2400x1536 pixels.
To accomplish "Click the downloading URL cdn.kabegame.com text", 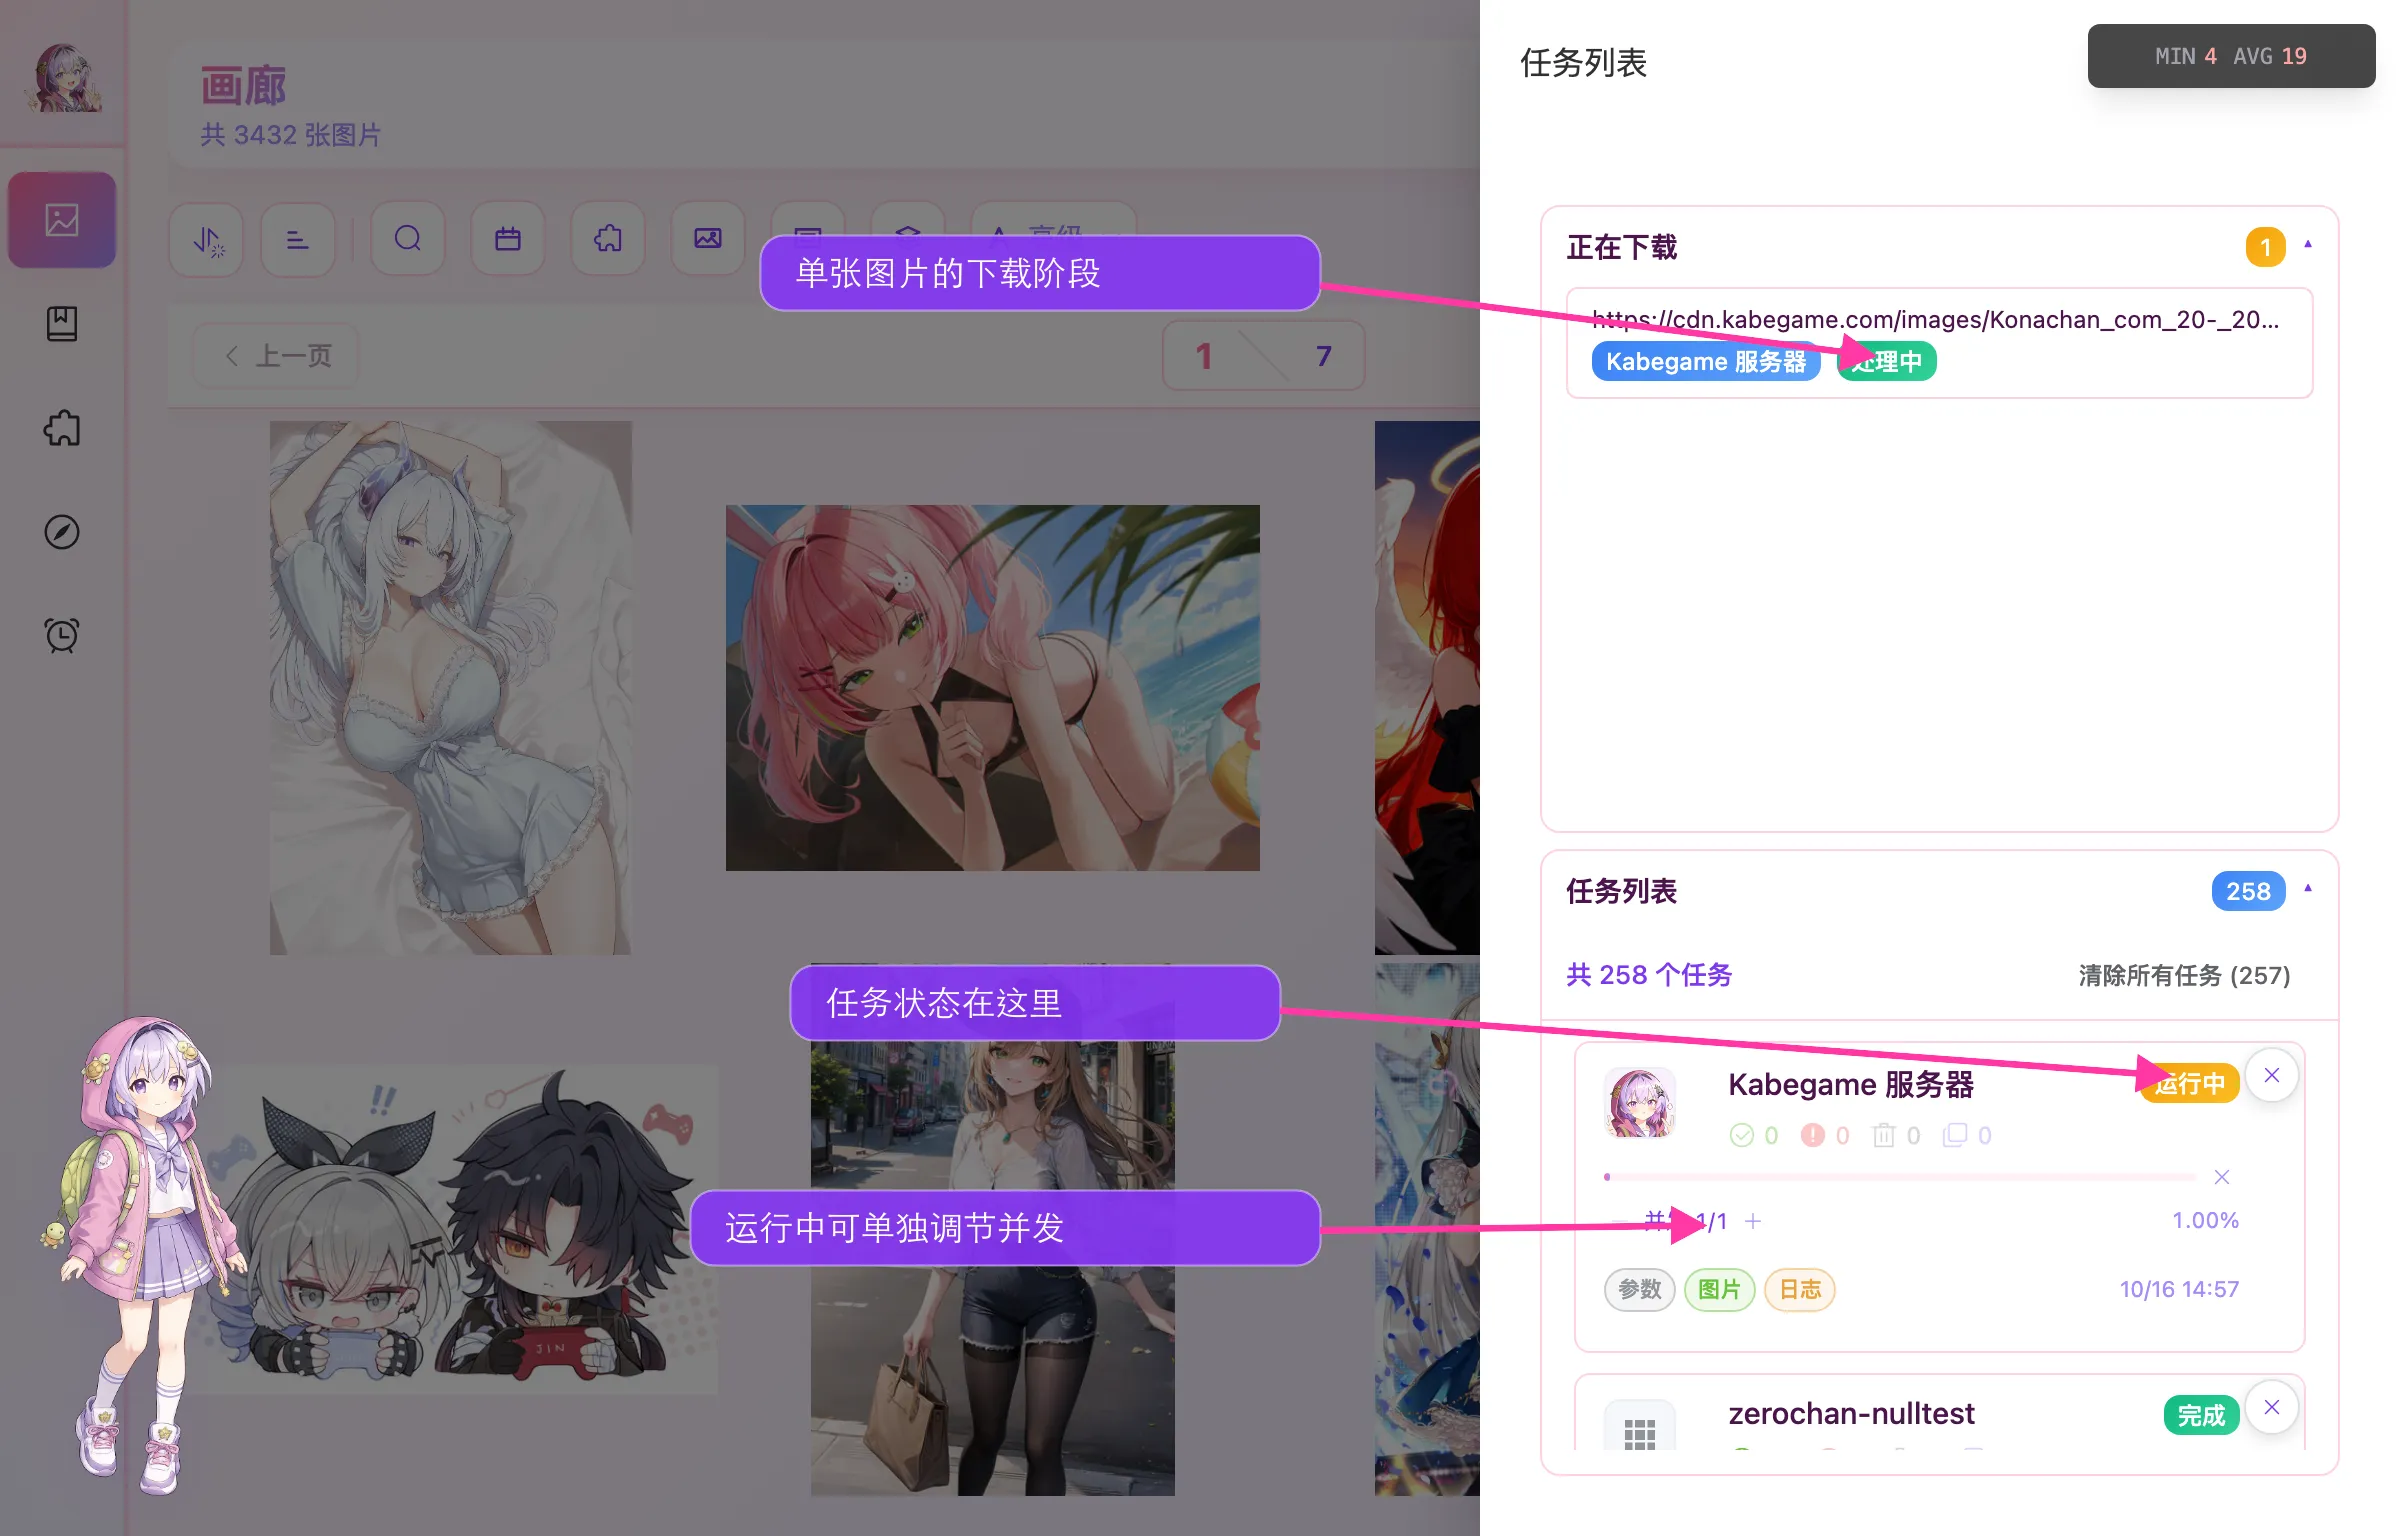I will coord(1936,319).
